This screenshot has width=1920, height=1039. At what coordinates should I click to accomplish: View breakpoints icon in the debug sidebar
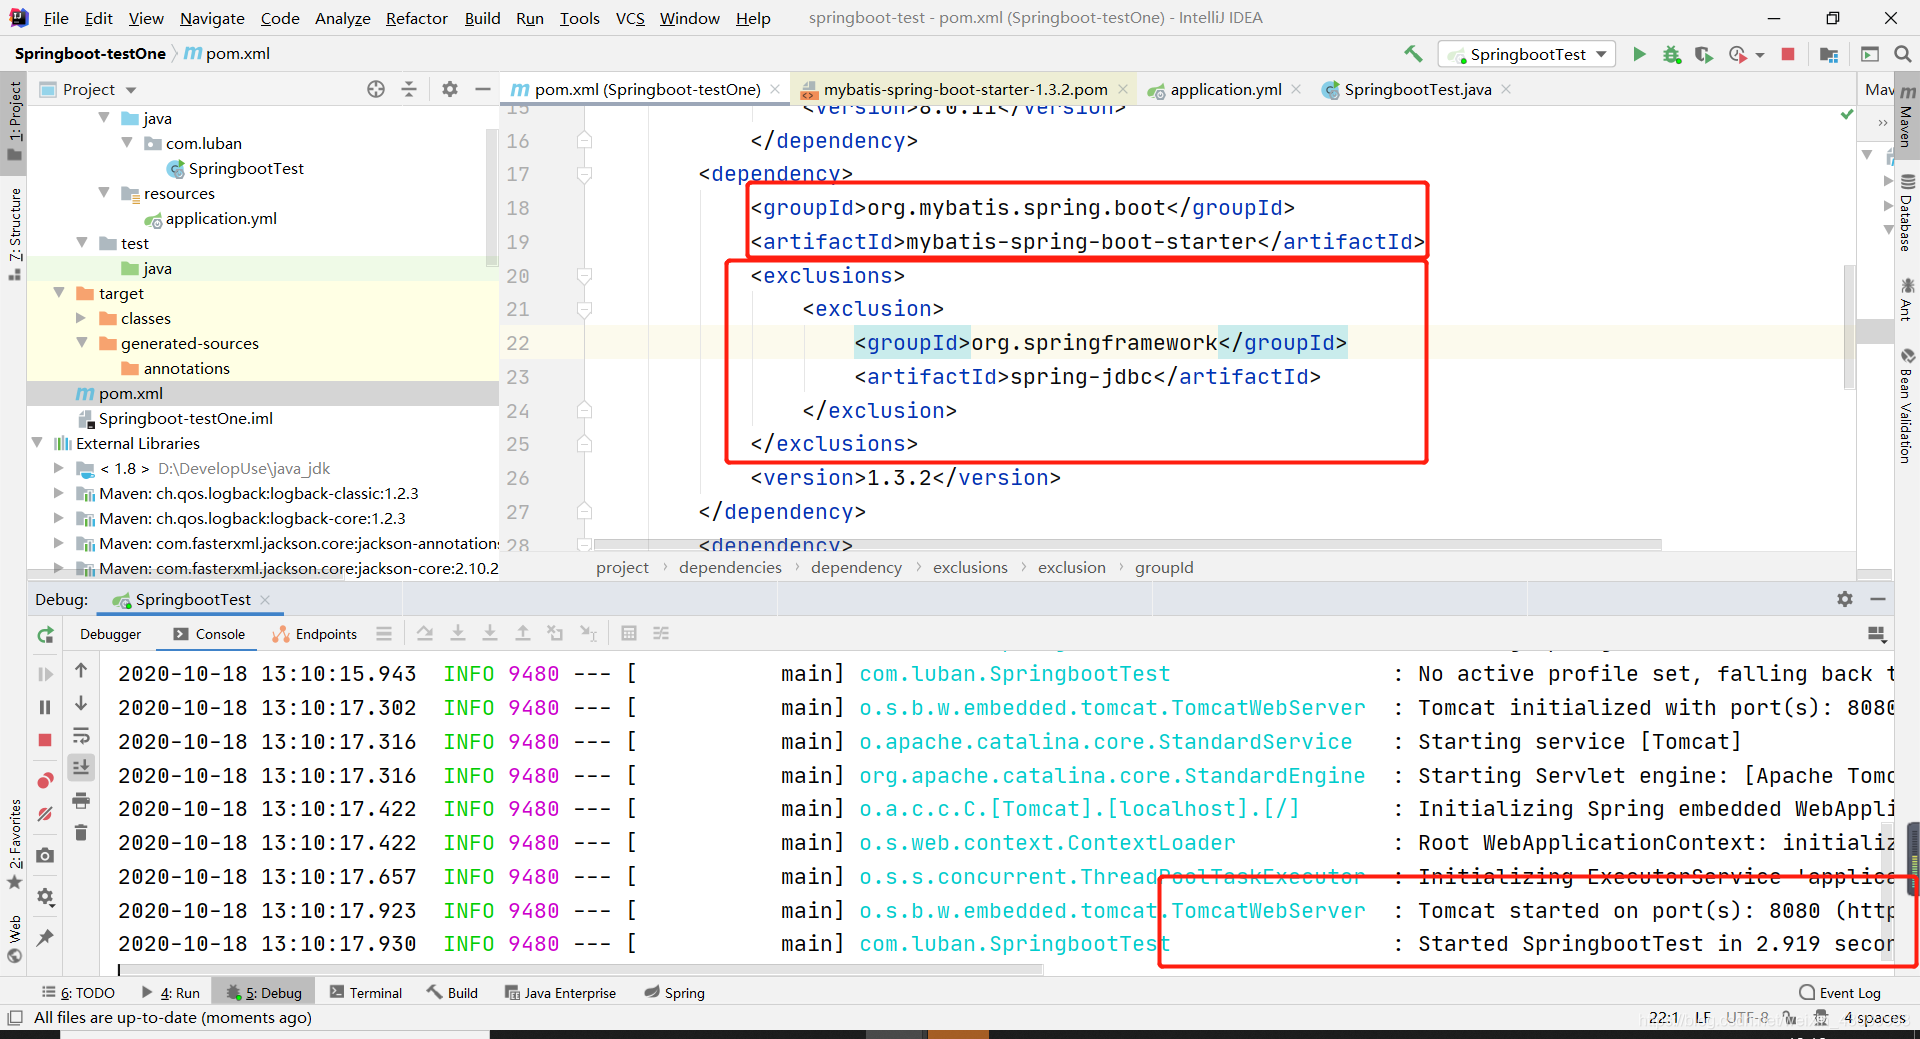coord(45,780)
